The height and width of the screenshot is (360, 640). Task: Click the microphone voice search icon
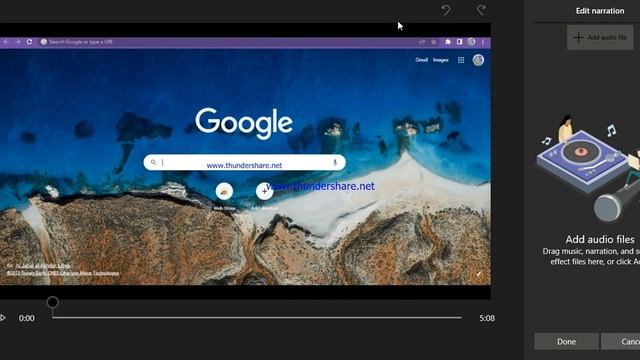pos(335,162)
